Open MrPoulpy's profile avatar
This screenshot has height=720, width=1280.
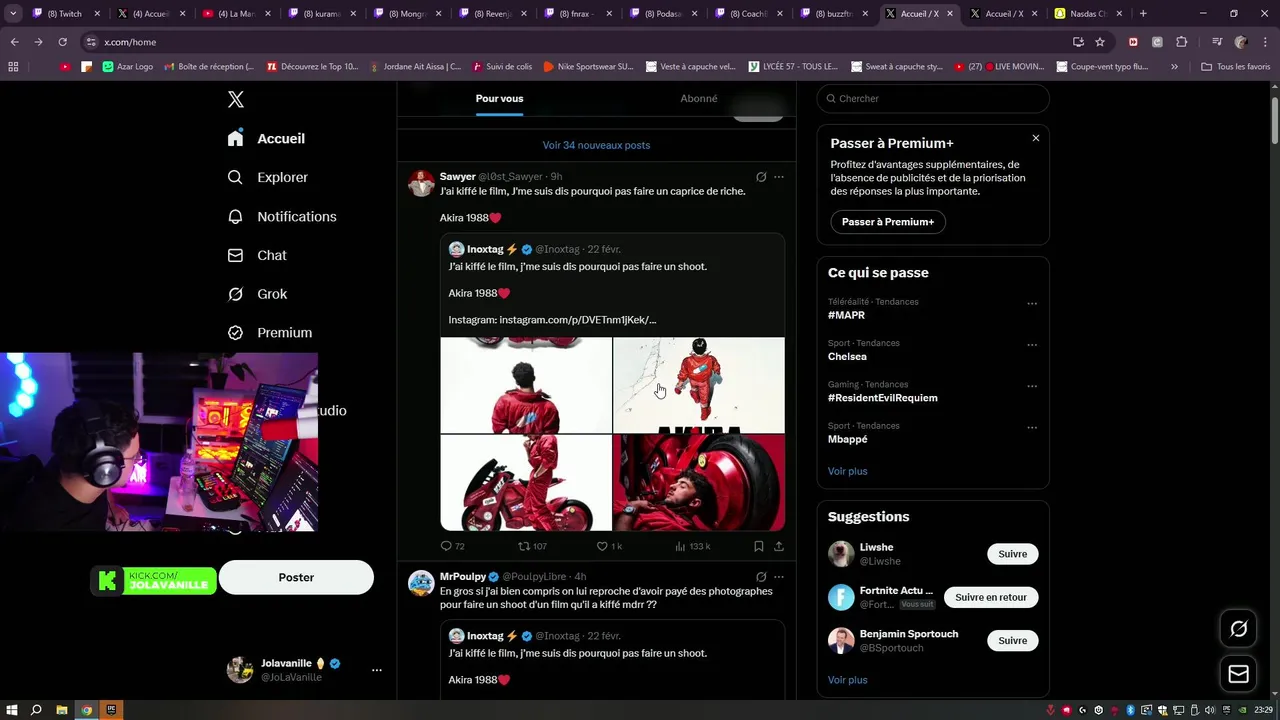pos(421,583)
